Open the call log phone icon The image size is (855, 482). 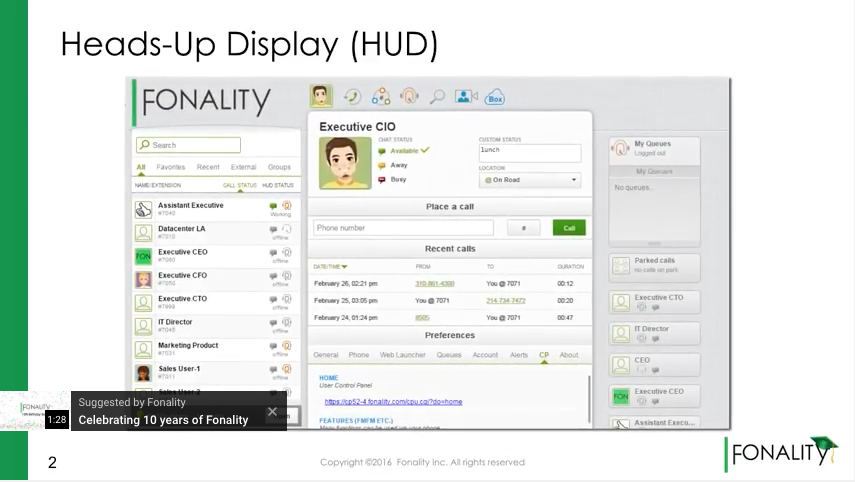click(352, 97)
